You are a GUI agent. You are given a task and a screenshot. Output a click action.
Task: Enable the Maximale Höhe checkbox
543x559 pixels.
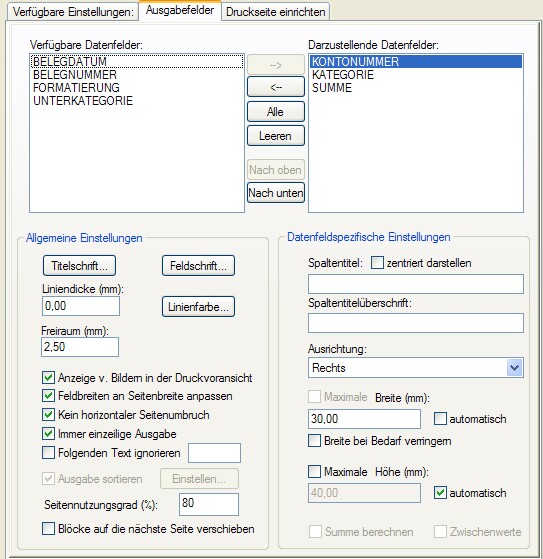[x=314, y=472]
